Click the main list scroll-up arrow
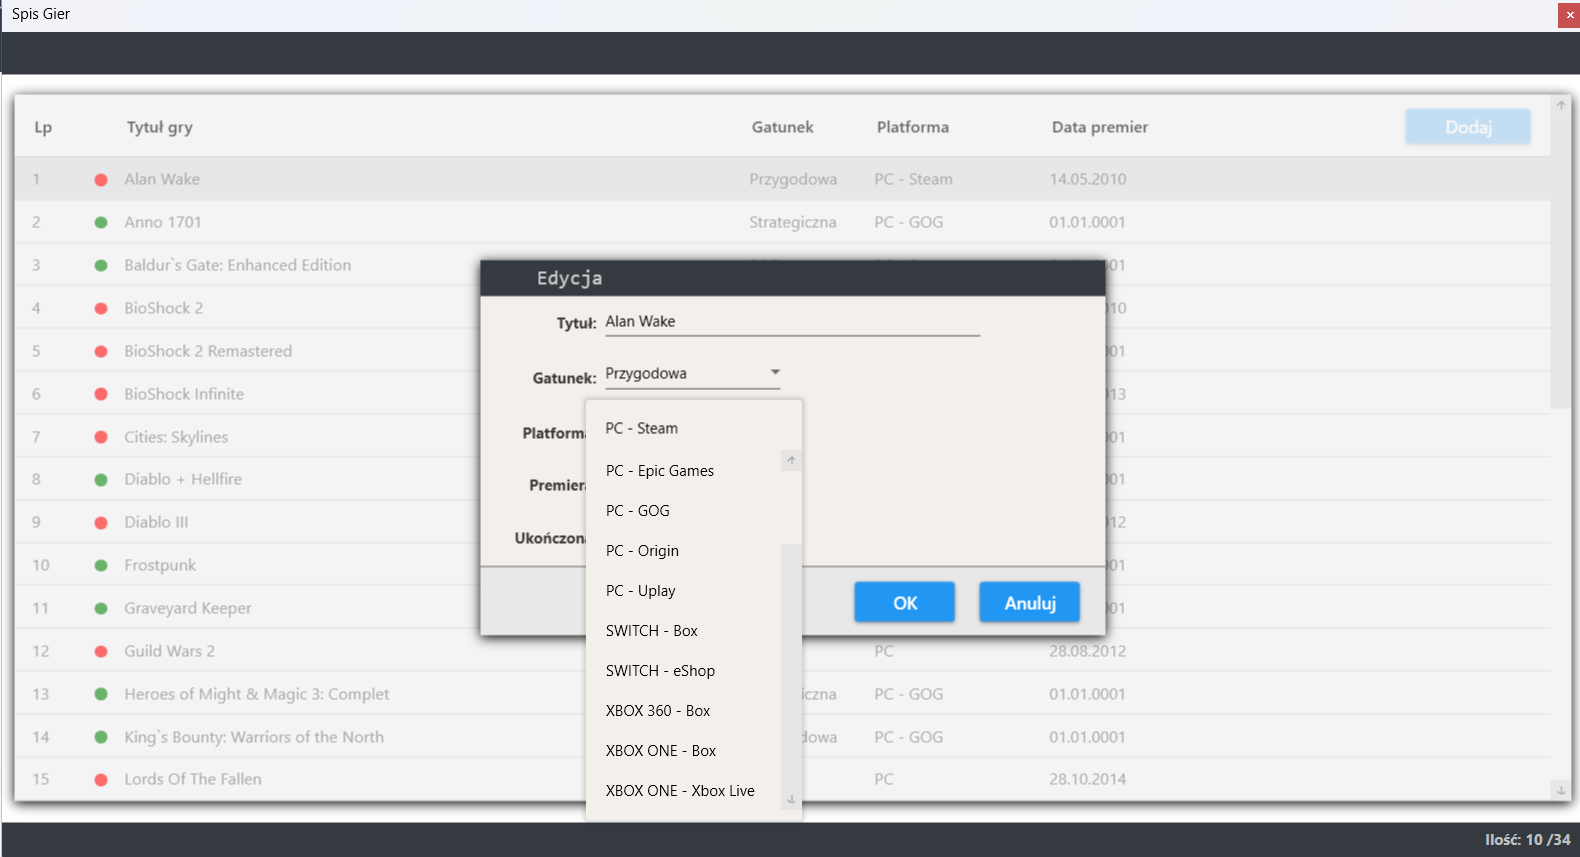Screen dimensions: 1580x857 pyautogui.click(x=1560, y=105)
